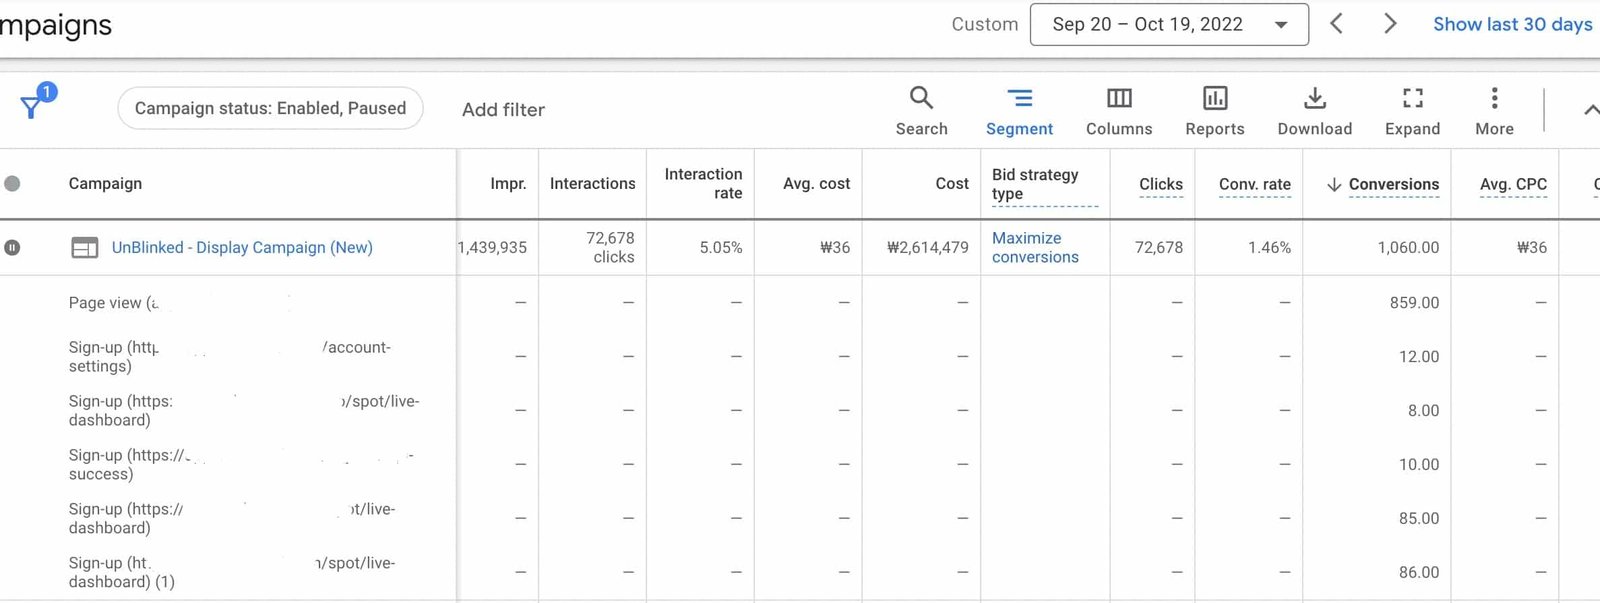The width and height of the screenshot is (1600, 603).
Task: Go to the next date range
Action: pyautogui.click(x=1389, y=24)
